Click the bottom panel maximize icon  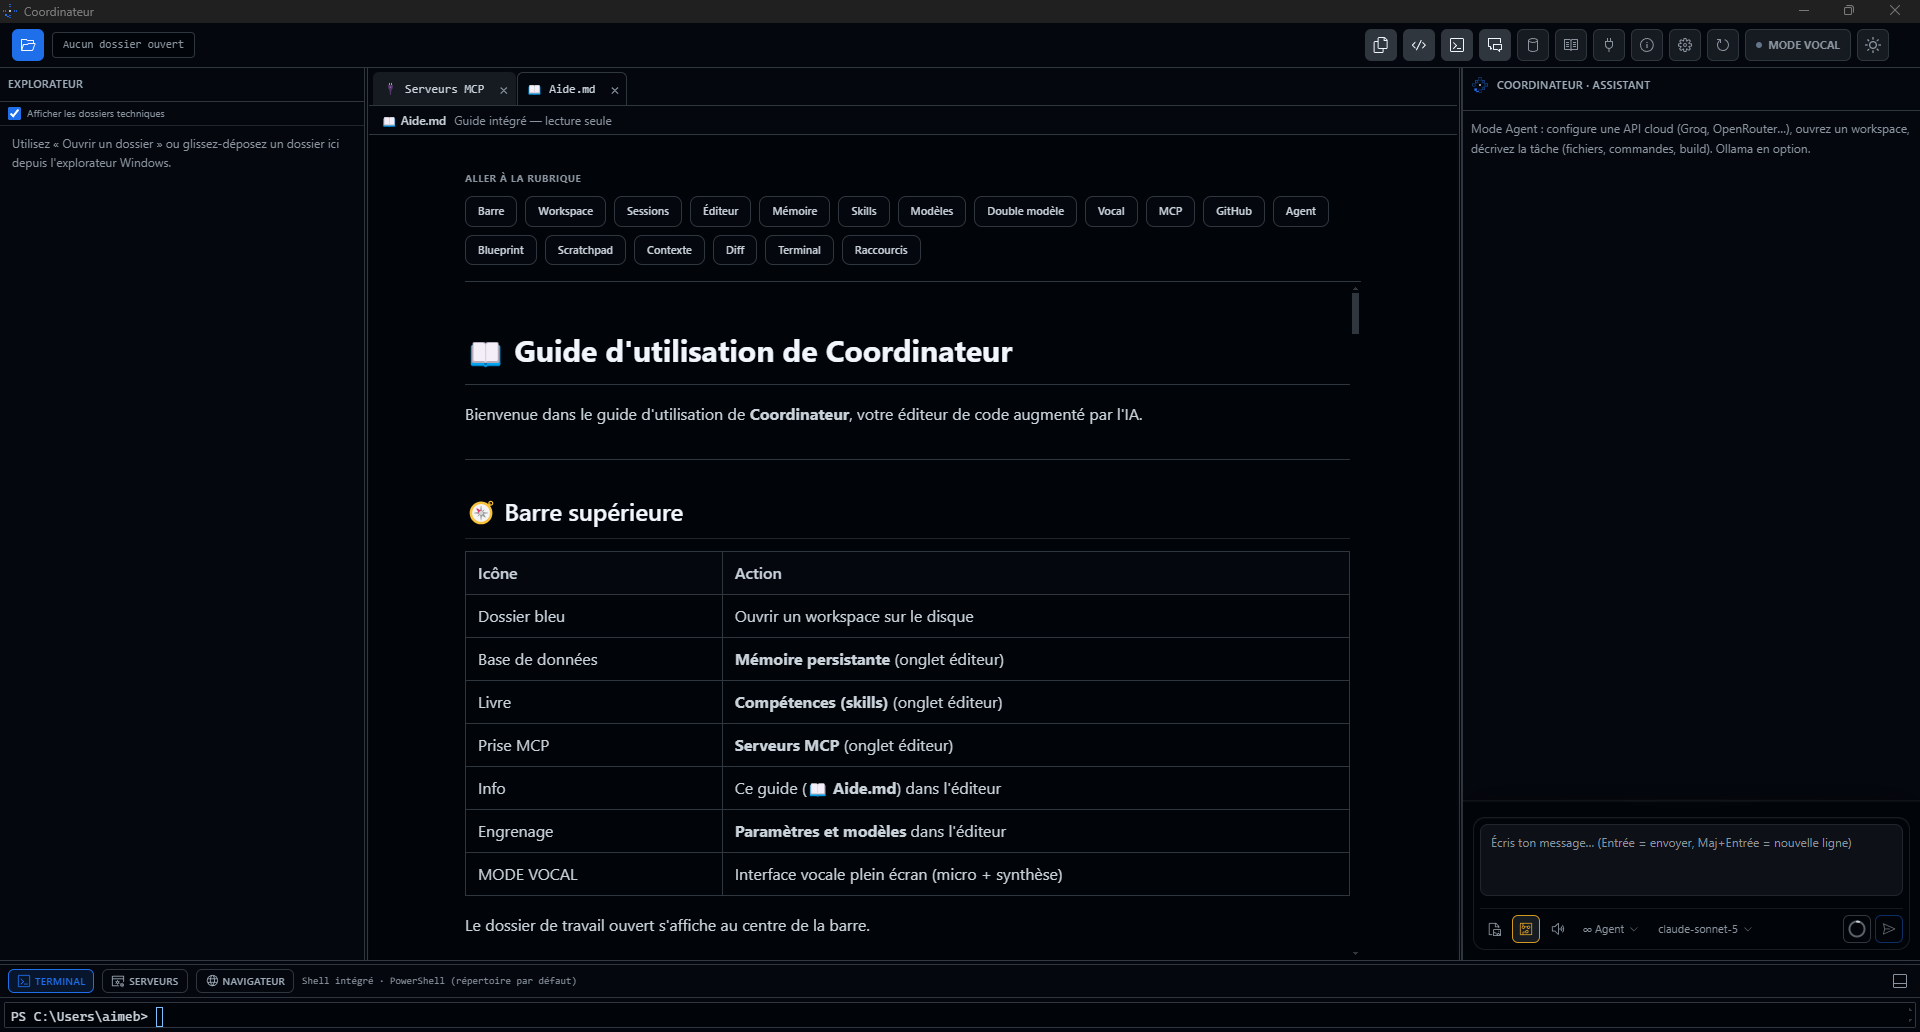click(1900, 981)
